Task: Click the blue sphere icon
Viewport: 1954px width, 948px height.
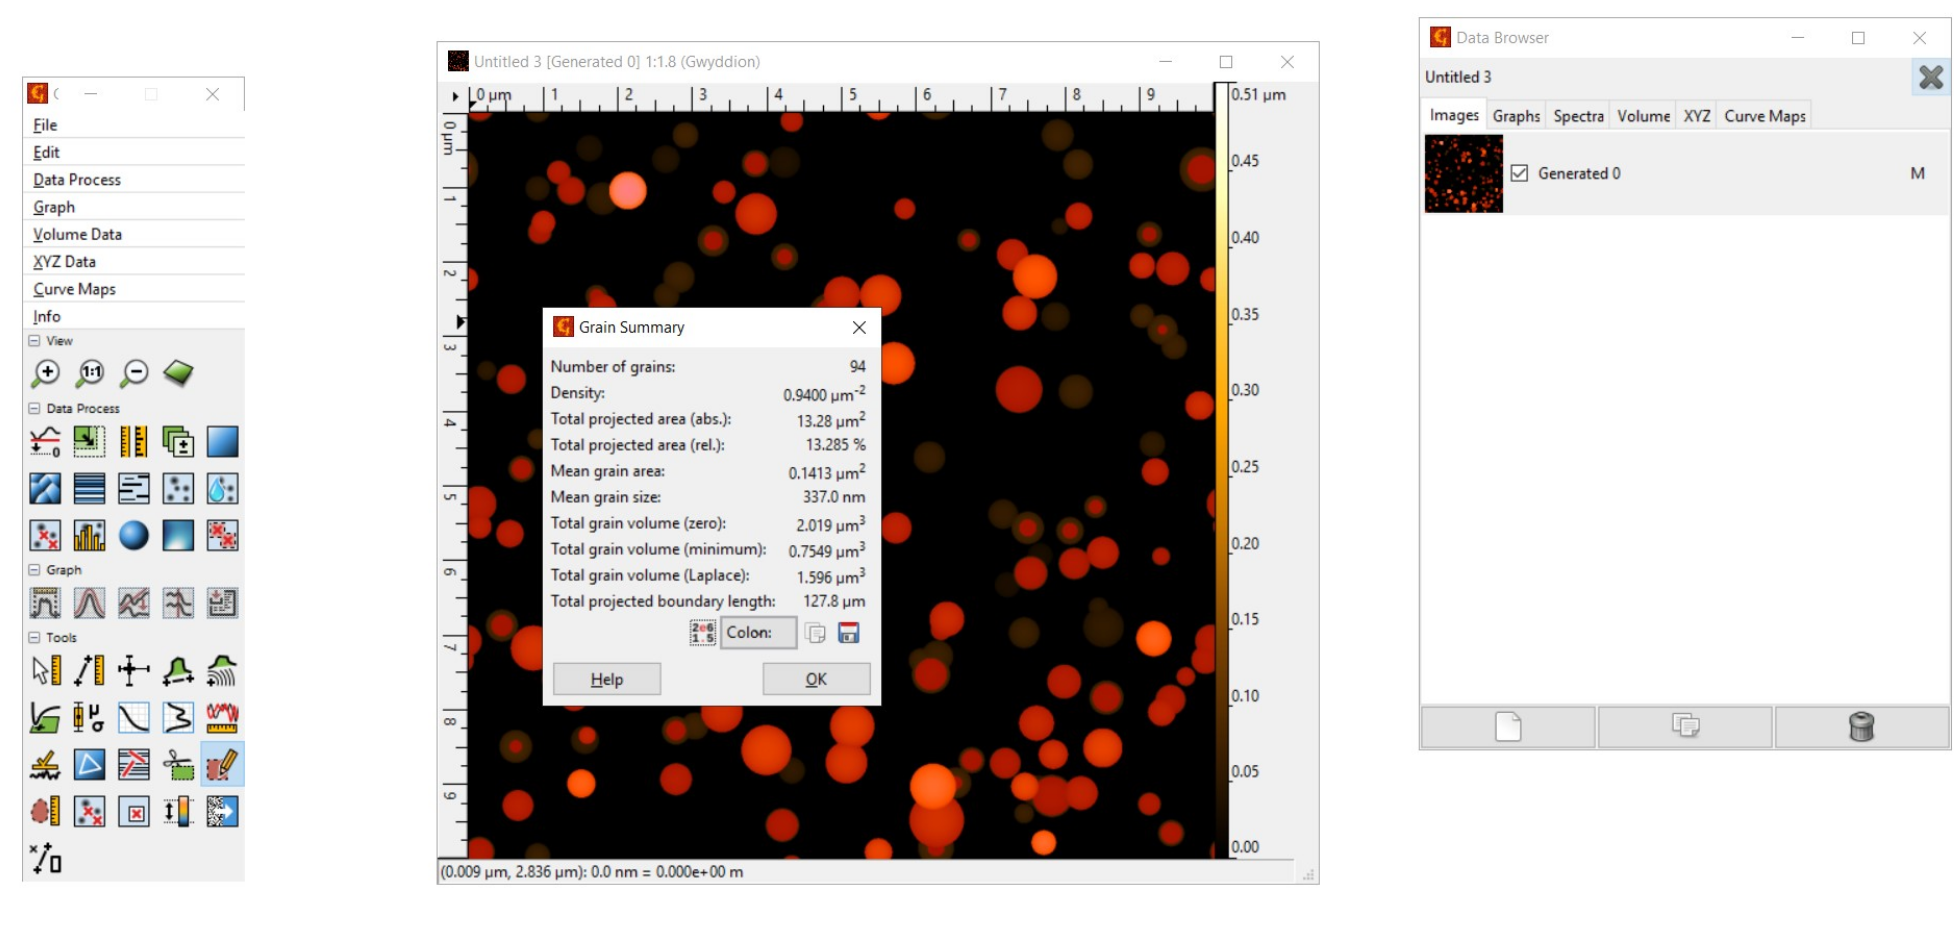Action: [x=134, y=535]
